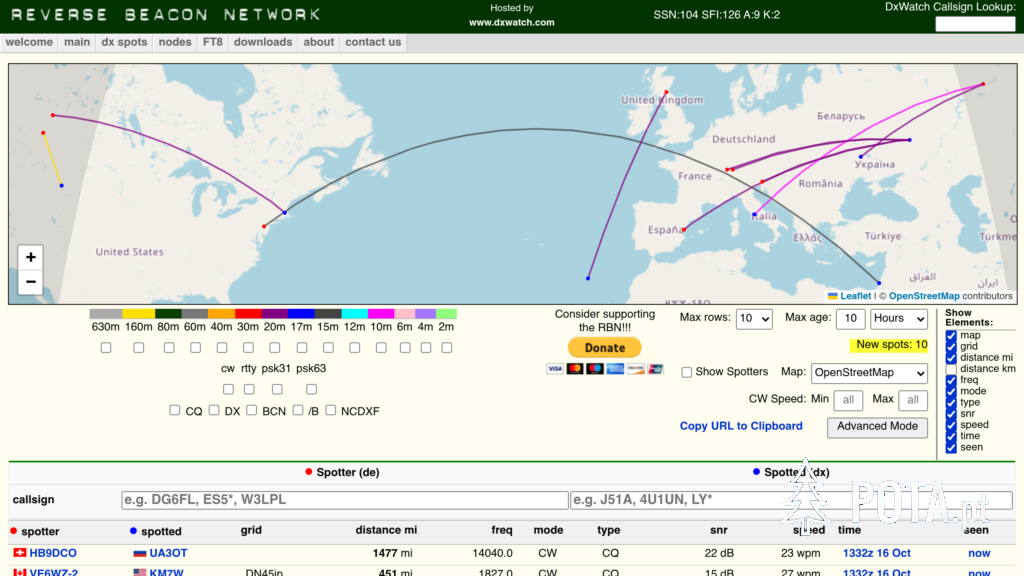Viewport: 1024px width, 576px height.
Task: Click the CW Speed Min field
Action: click(x=848, y=400)
